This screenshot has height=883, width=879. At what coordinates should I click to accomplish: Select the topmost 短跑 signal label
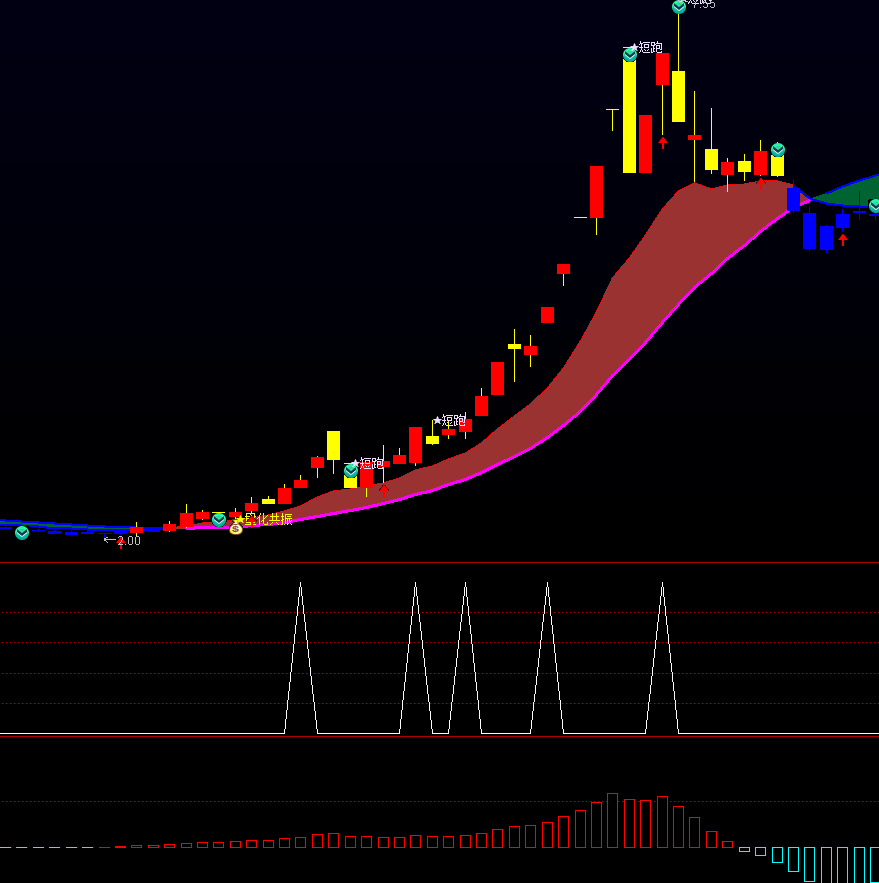click(649, 47)
